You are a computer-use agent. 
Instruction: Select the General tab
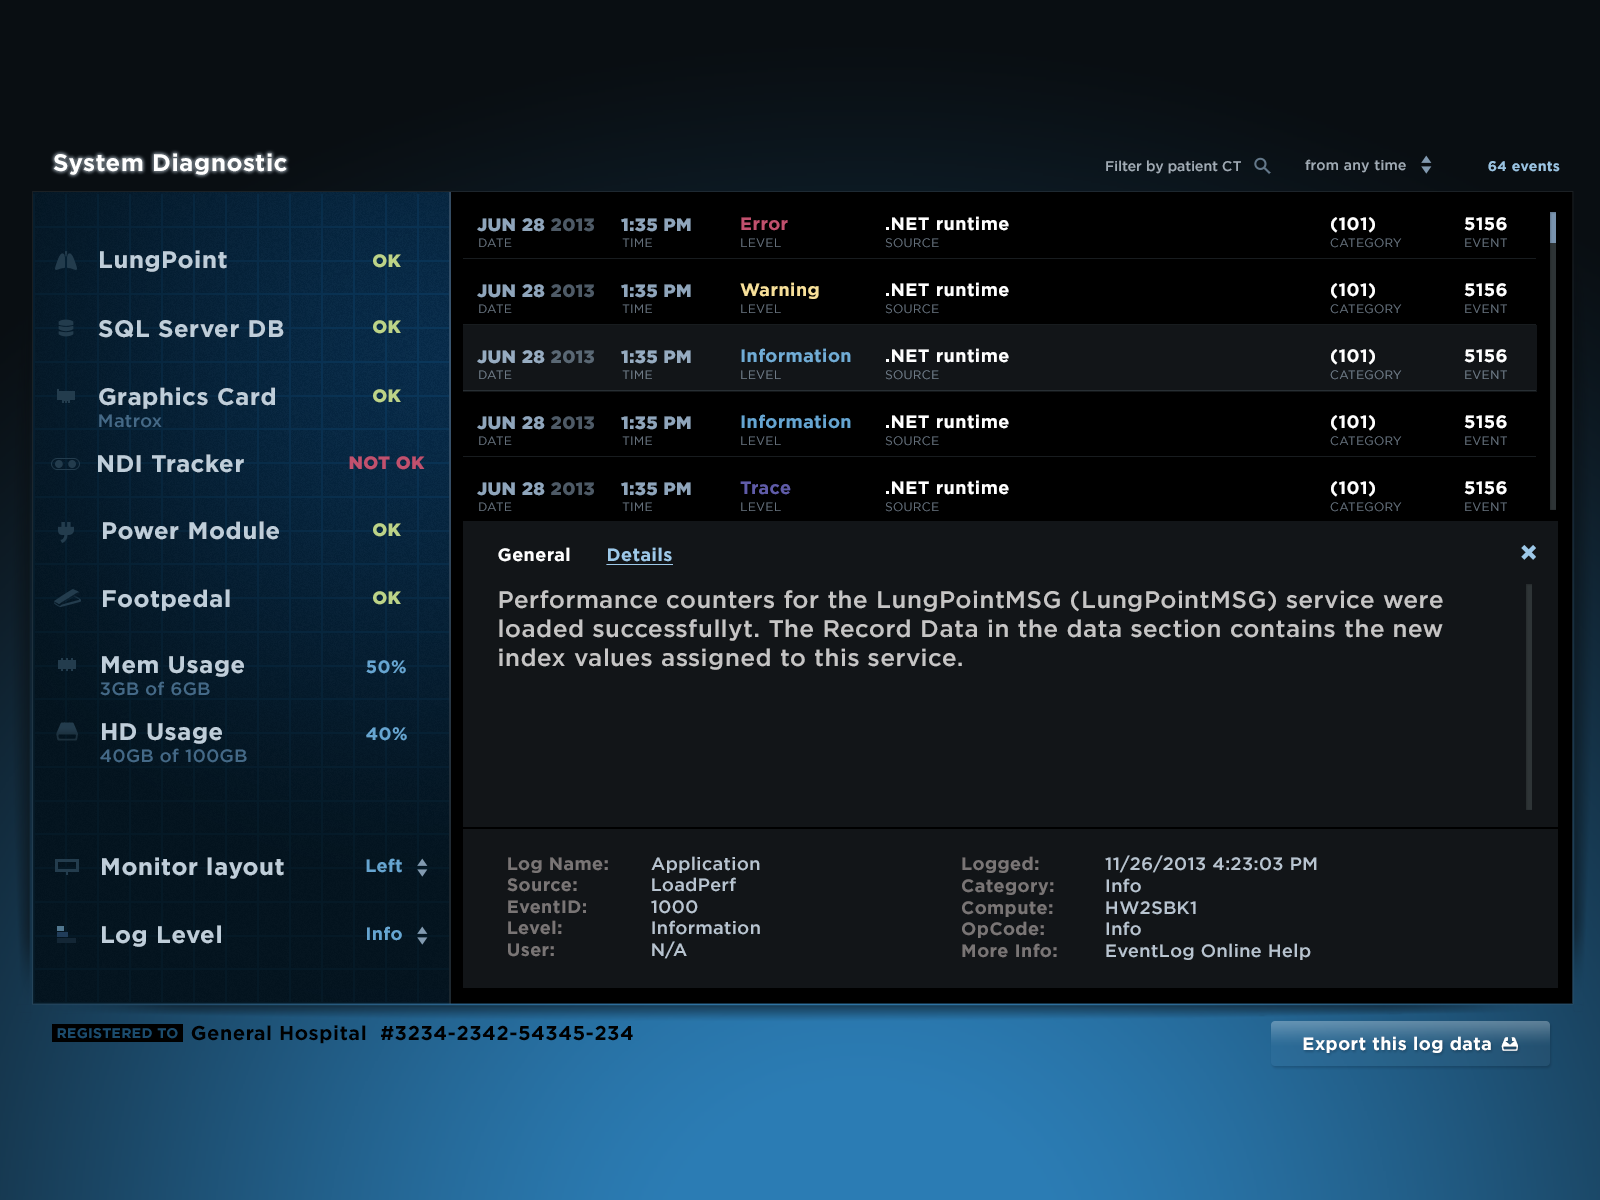(x=534, y=555)
